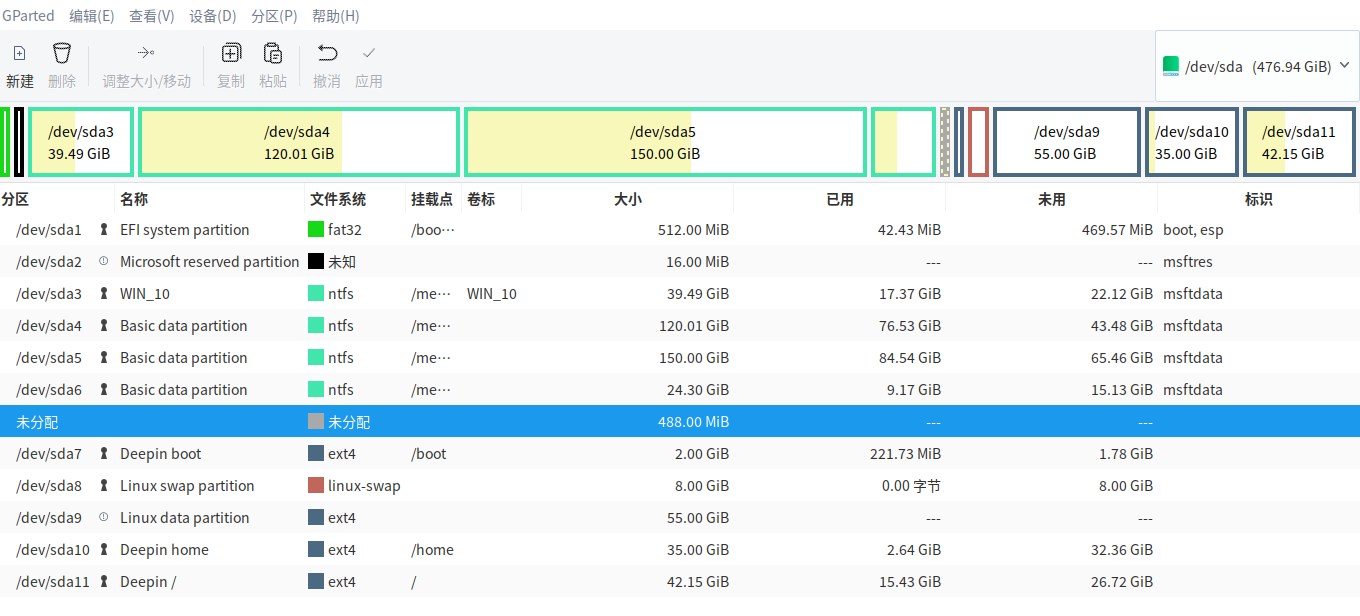Open the 设备 (Device) menu

213,15
